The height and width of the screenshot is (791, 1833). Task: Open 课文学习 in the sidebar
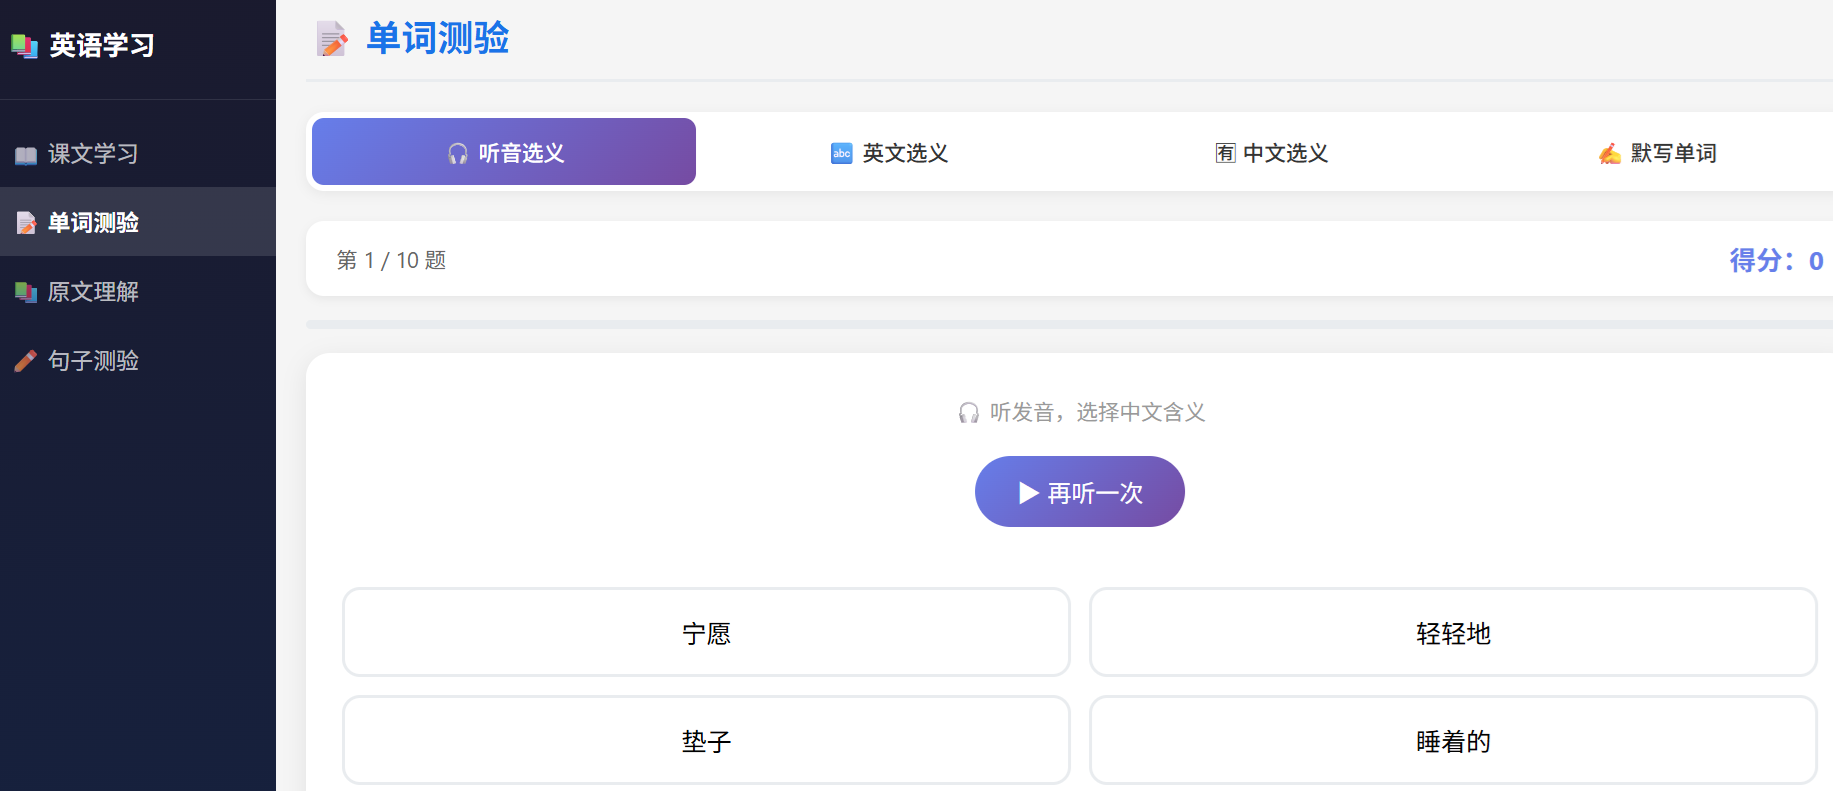click(x=138, y=154)
